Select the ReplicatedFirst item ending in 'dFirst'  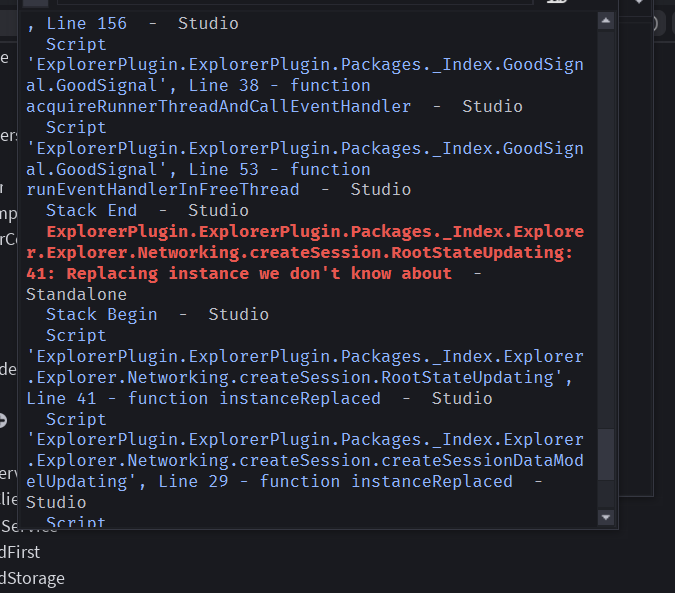(x=20, y=552)
